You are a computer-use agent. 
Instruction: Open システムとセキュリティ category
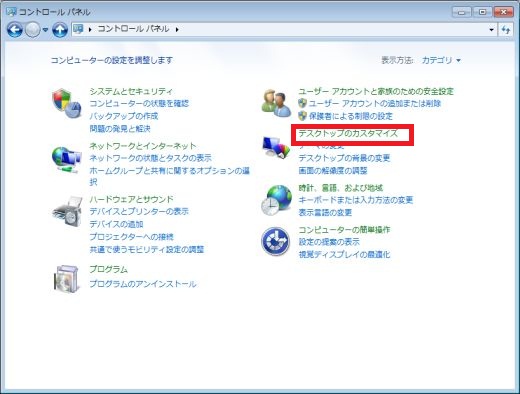(131, 91)
